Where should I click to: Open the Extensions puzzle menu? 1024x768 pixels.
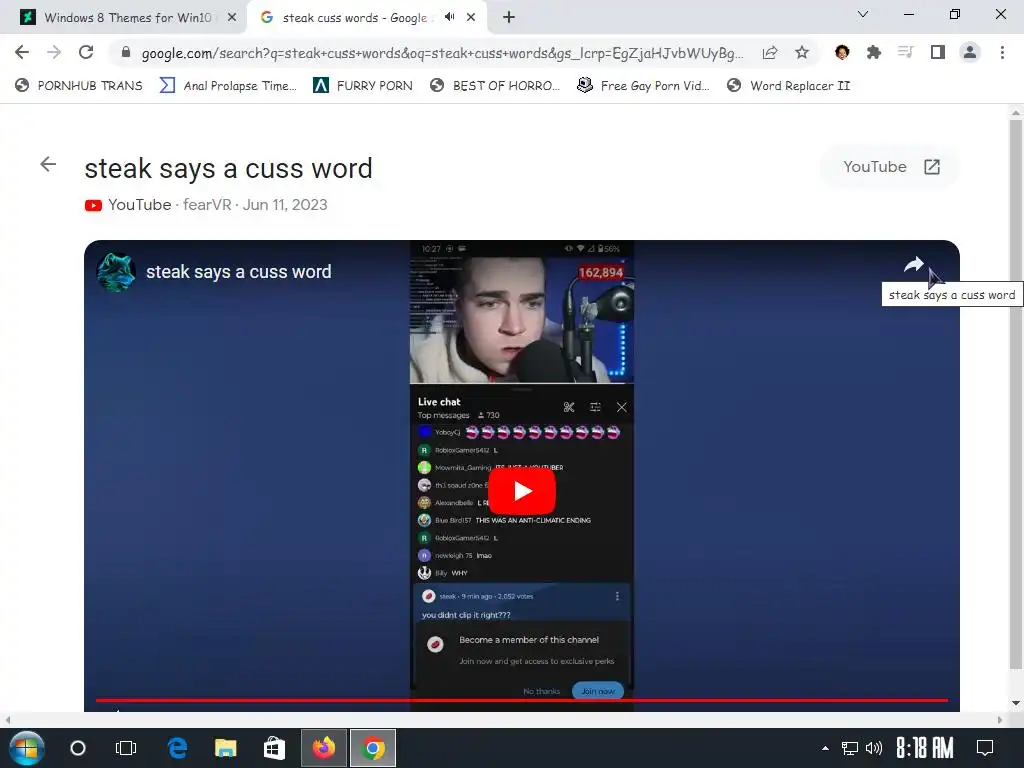pyautogui.click(x=874, y=52)
